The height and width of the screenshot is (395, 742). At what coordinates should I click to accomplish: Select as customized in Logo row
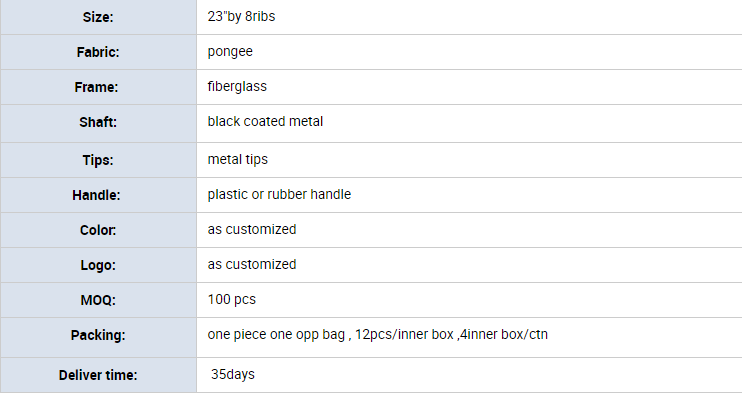point(252,264)
